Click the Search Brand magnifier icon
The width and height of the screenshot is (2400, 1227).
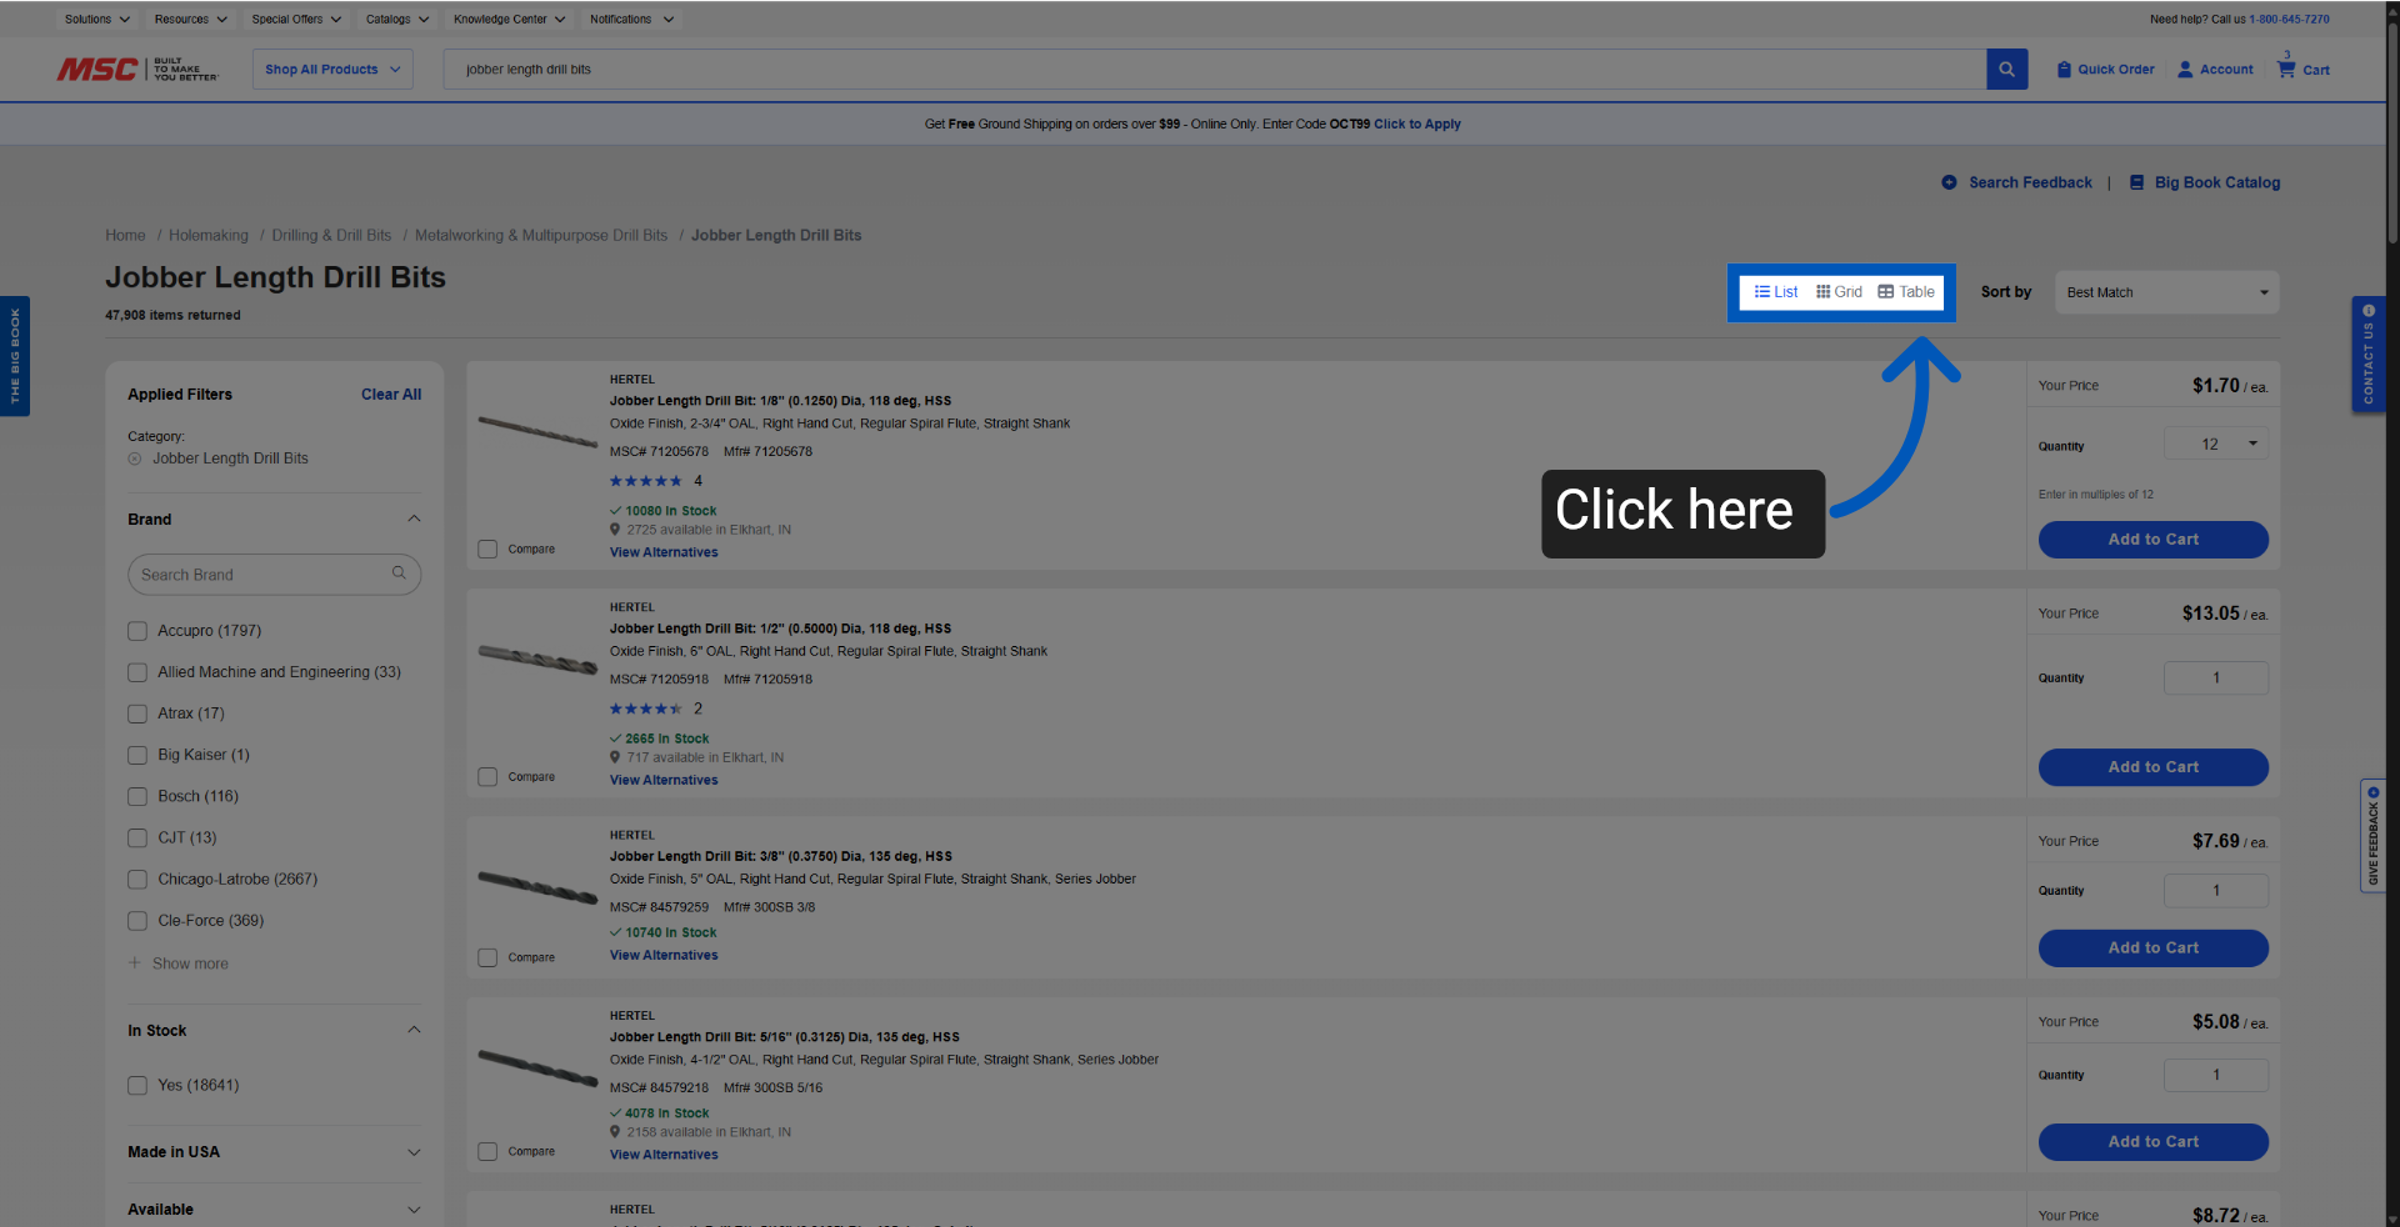point(399,573)
